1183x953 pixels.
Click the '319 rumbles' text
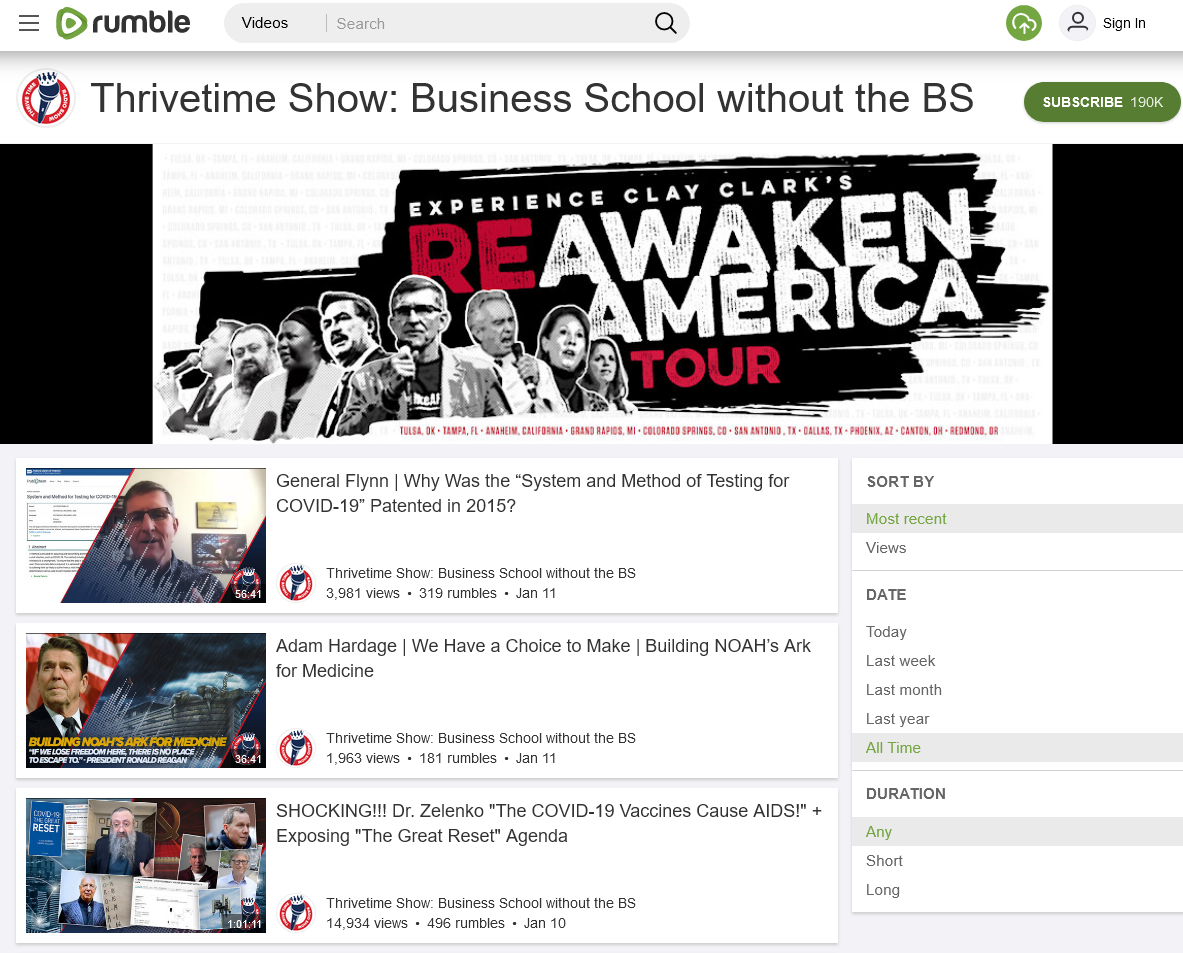point(458,594)
